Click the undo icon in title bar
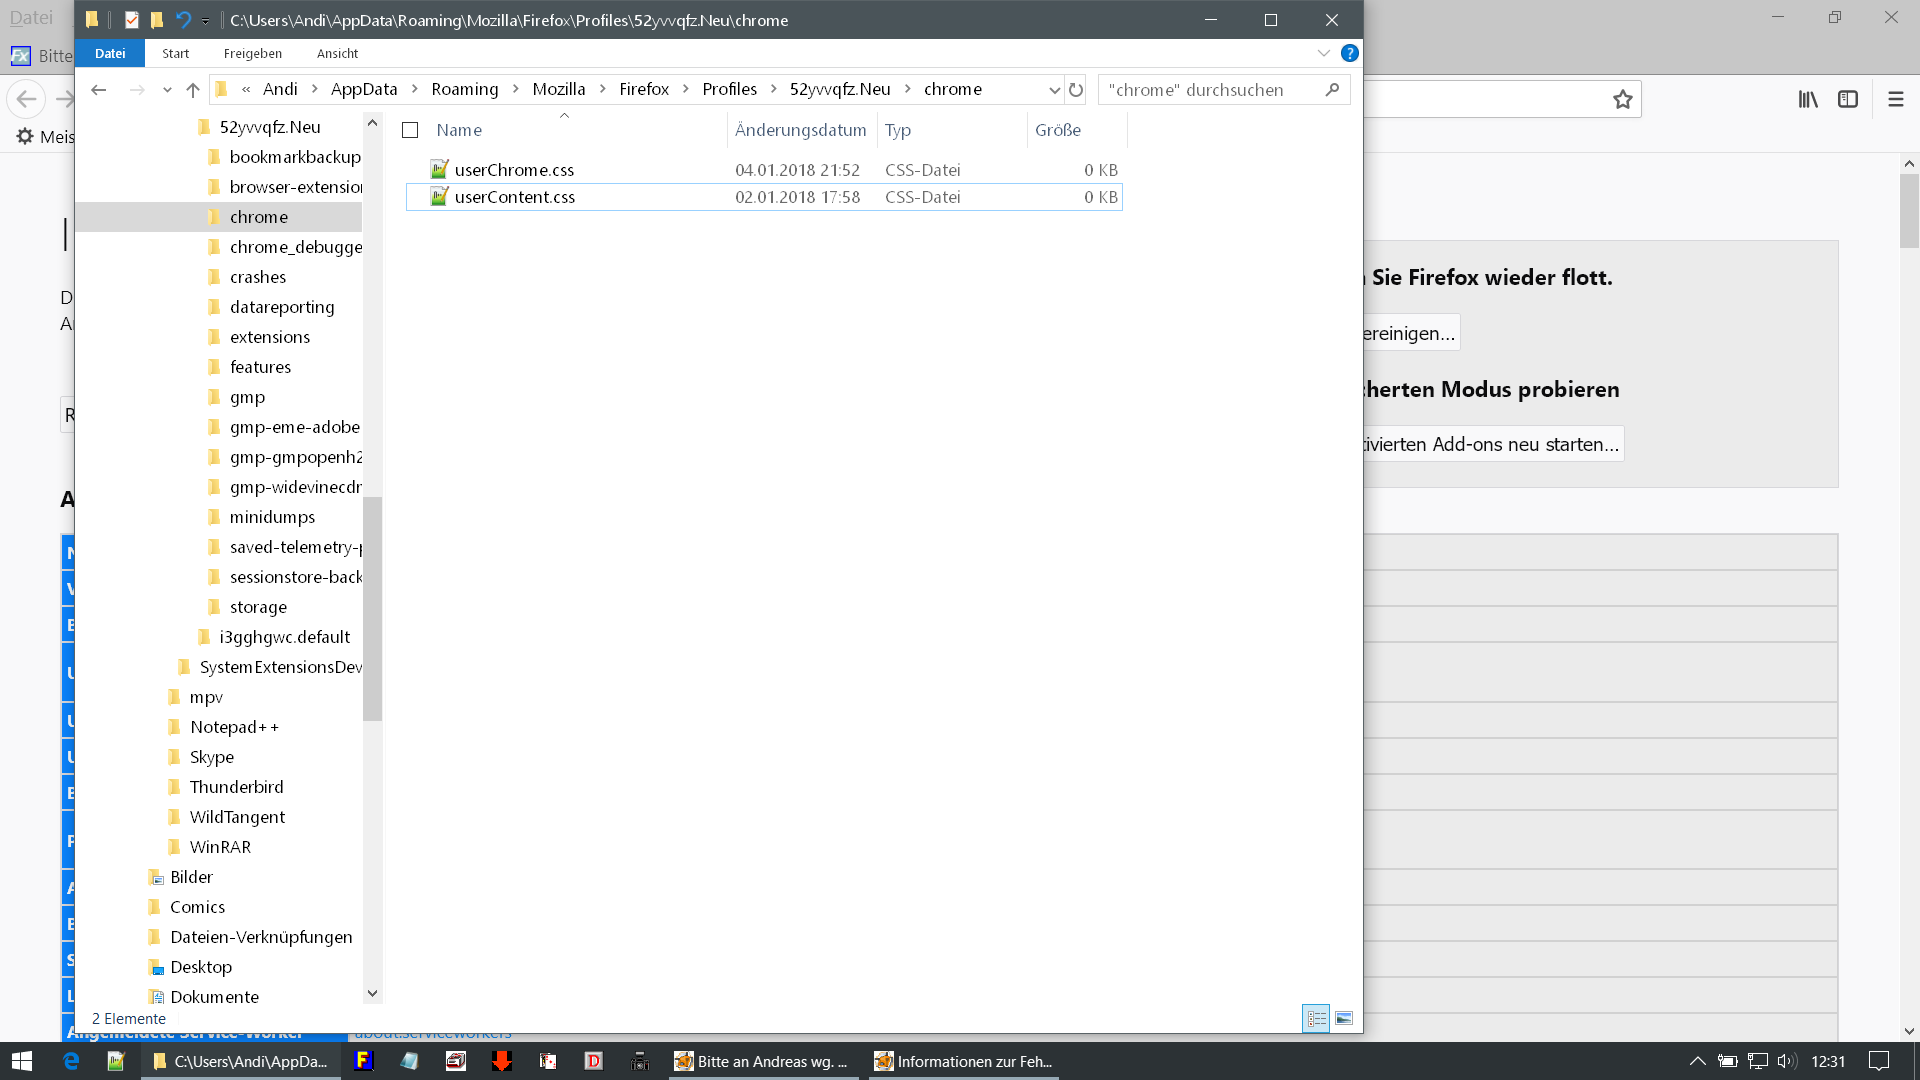This screenshot has width=1920, height=1080. tap(183, 20)
